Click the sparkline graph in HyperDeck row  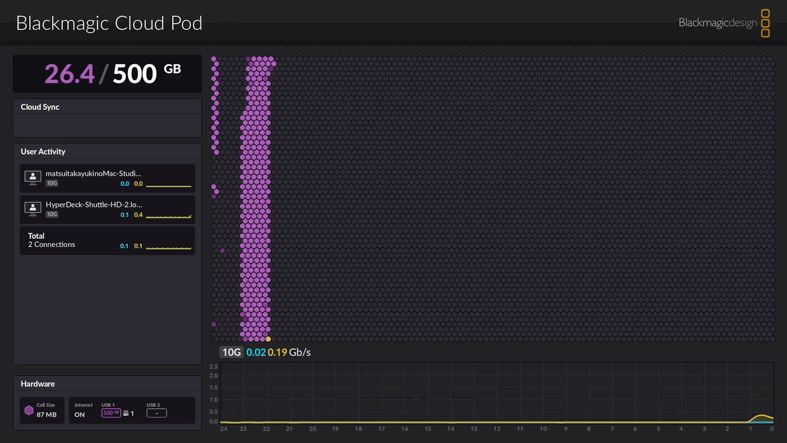click(169, 215)
